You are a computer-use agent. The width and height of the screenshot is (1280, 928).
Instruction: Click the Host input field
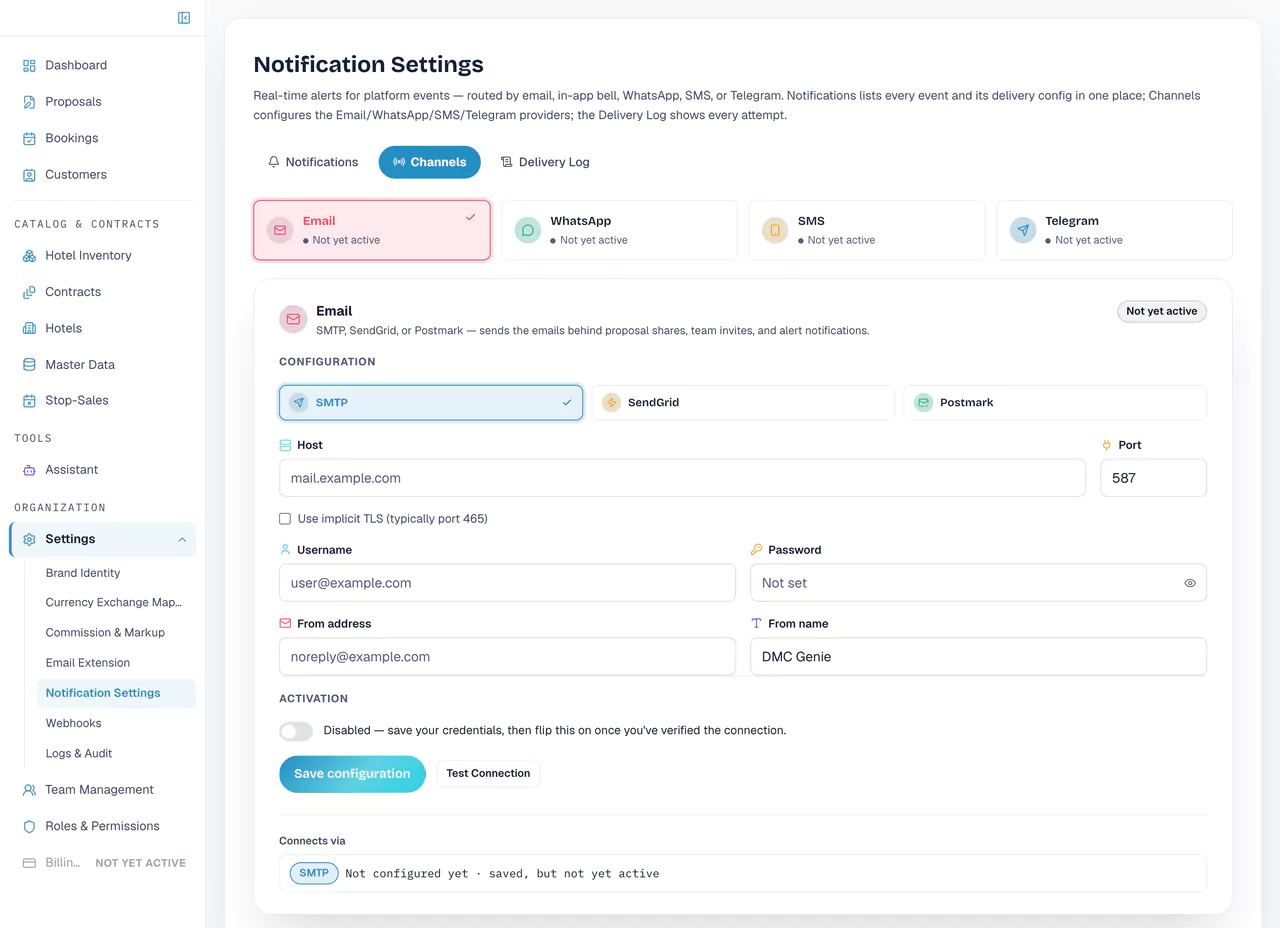tap(682, 478)
